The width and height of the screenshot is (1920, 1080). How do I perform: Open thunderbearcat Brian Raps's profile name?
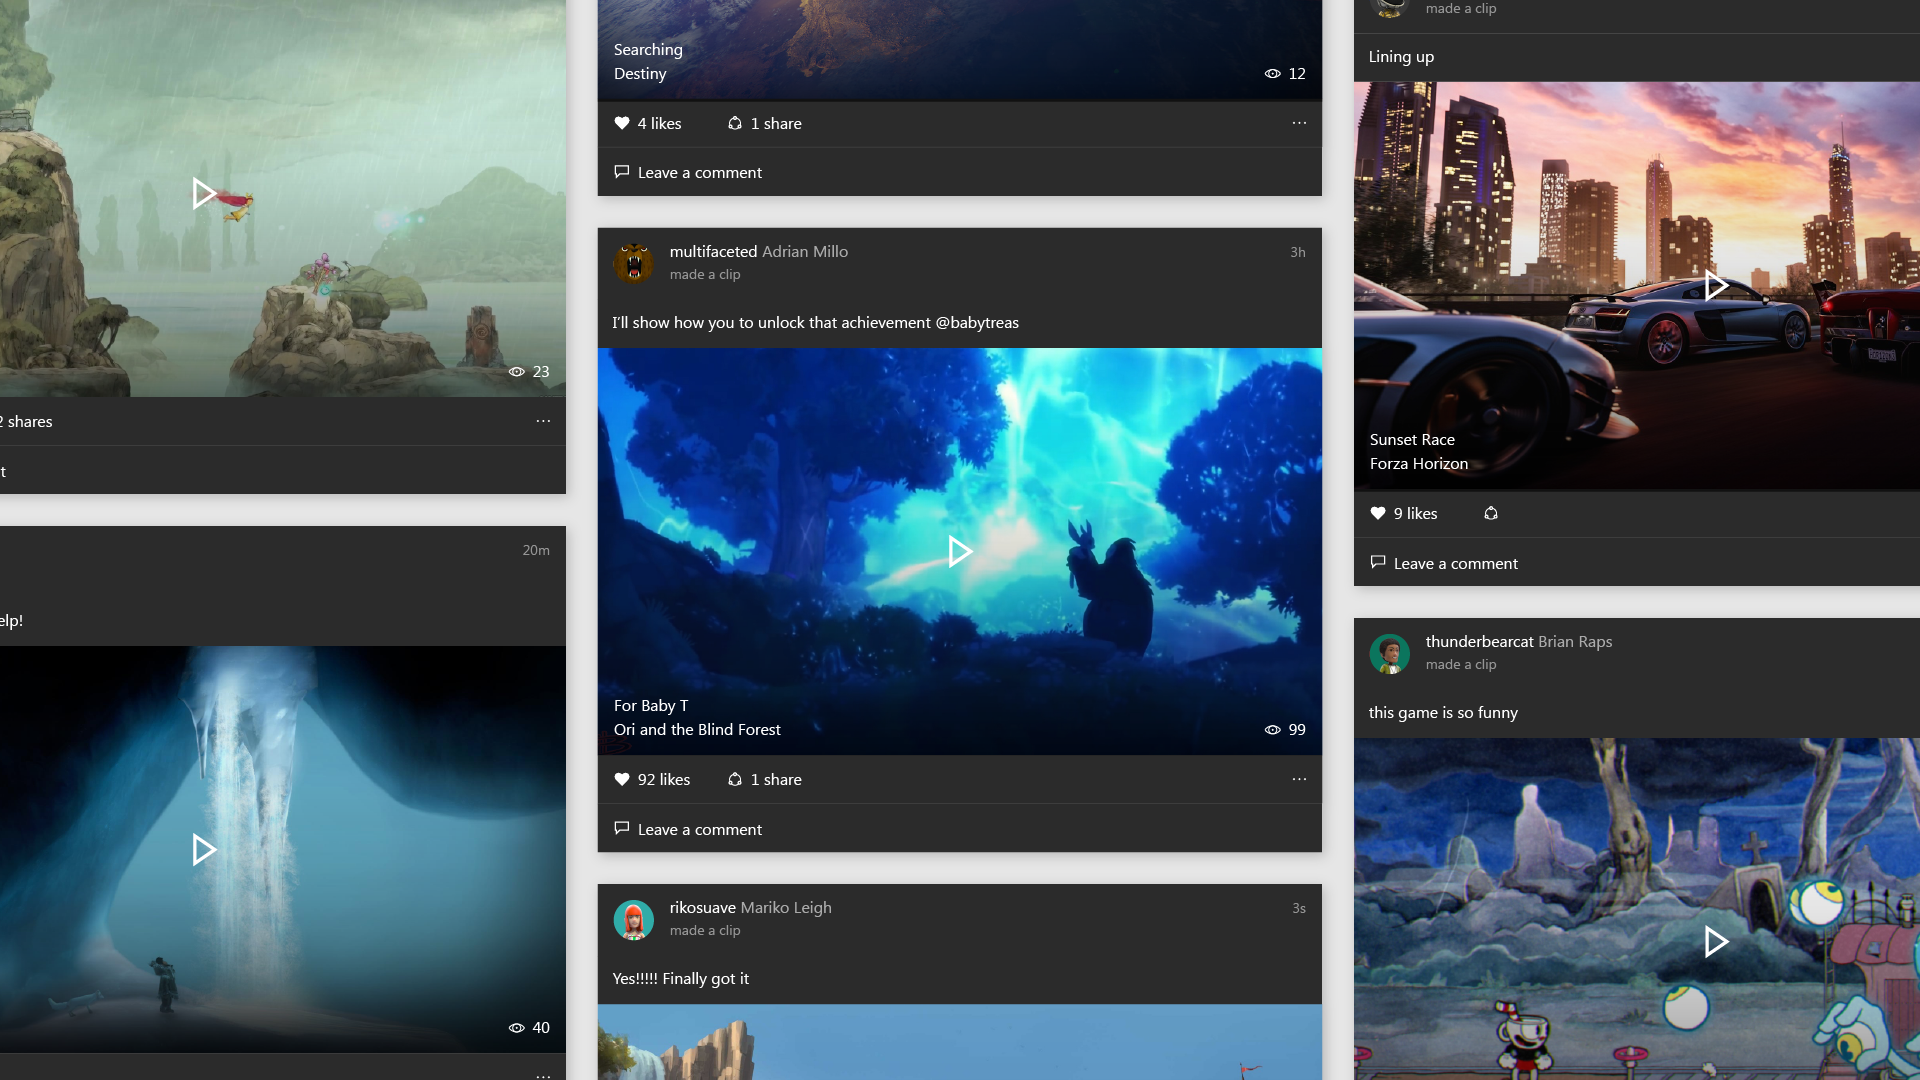[x=1519, y=641]
